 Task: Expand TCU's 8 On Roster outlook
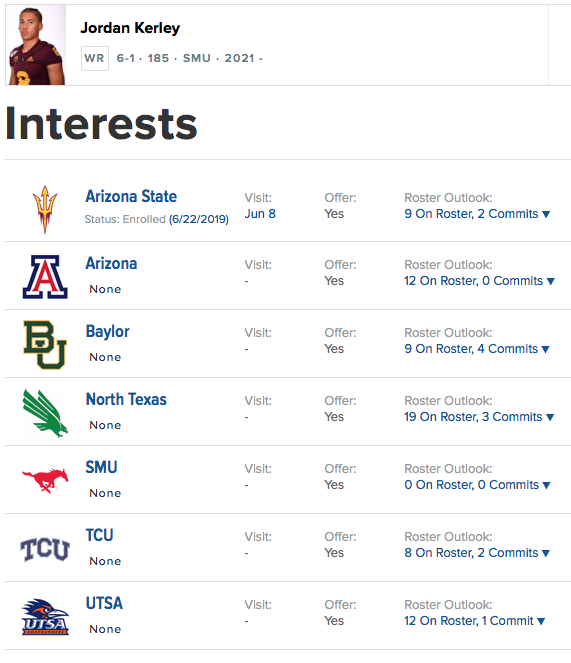(477, 553)
